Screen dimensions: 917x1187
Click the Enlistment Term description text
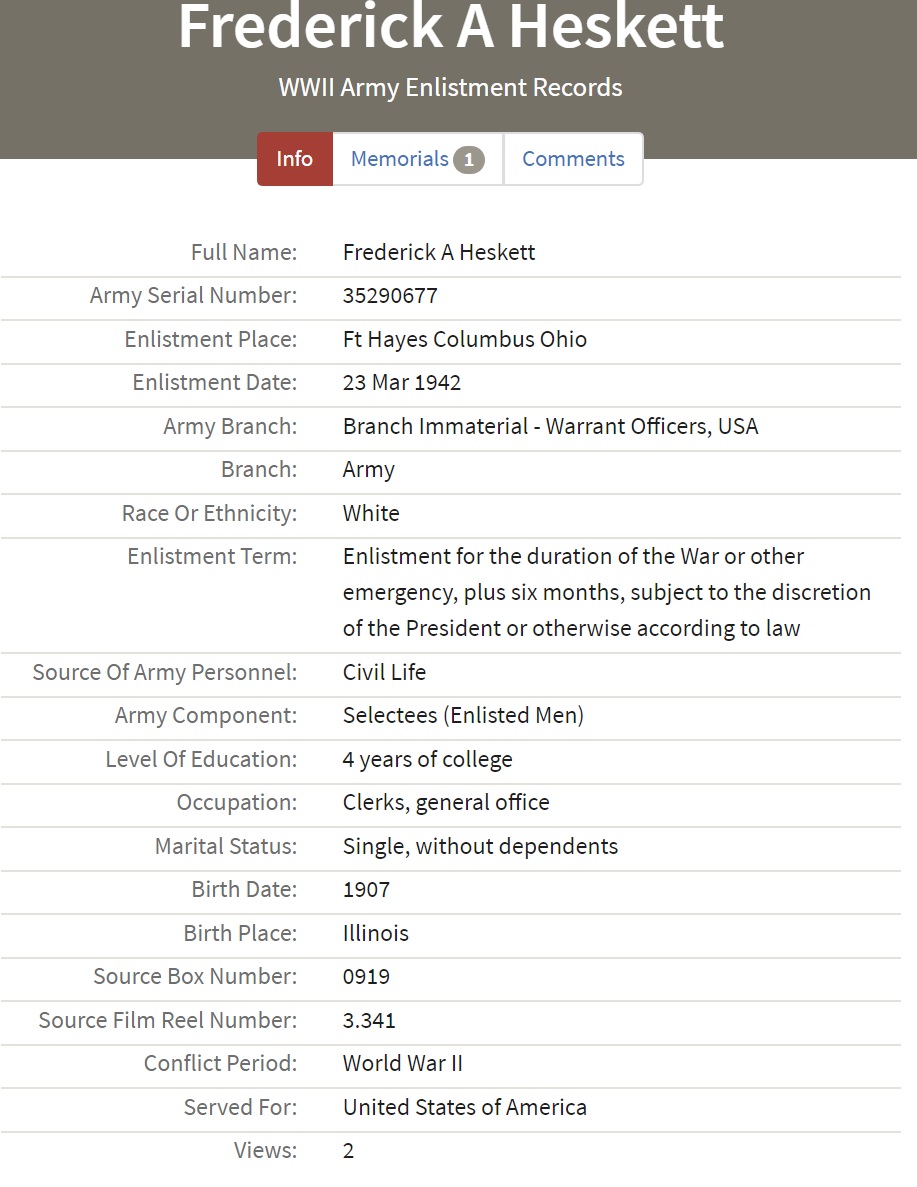(x=606, y=592)
